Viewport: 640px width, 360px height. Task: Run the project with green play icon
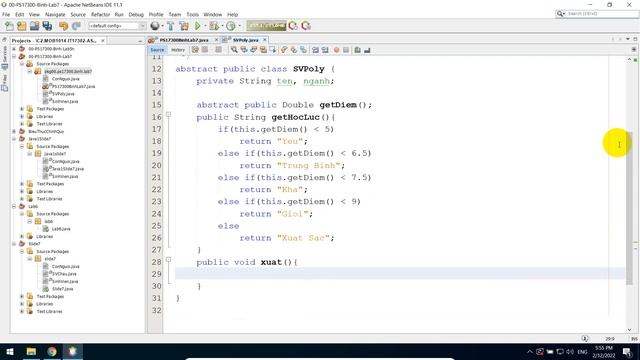198,26
